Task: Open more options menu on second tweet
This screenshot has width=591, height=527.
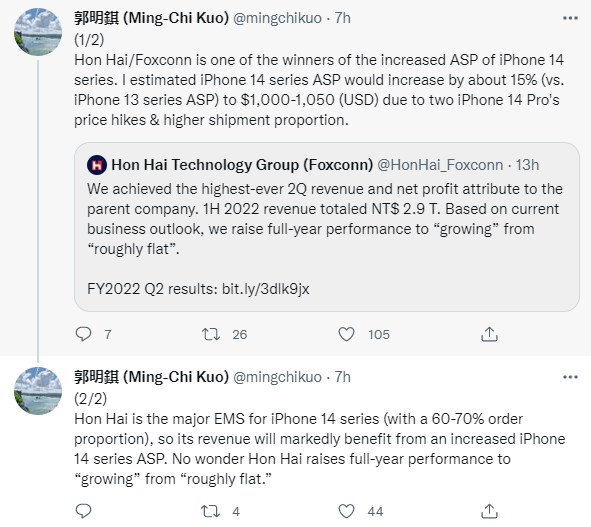Action: tap(570, 377)
